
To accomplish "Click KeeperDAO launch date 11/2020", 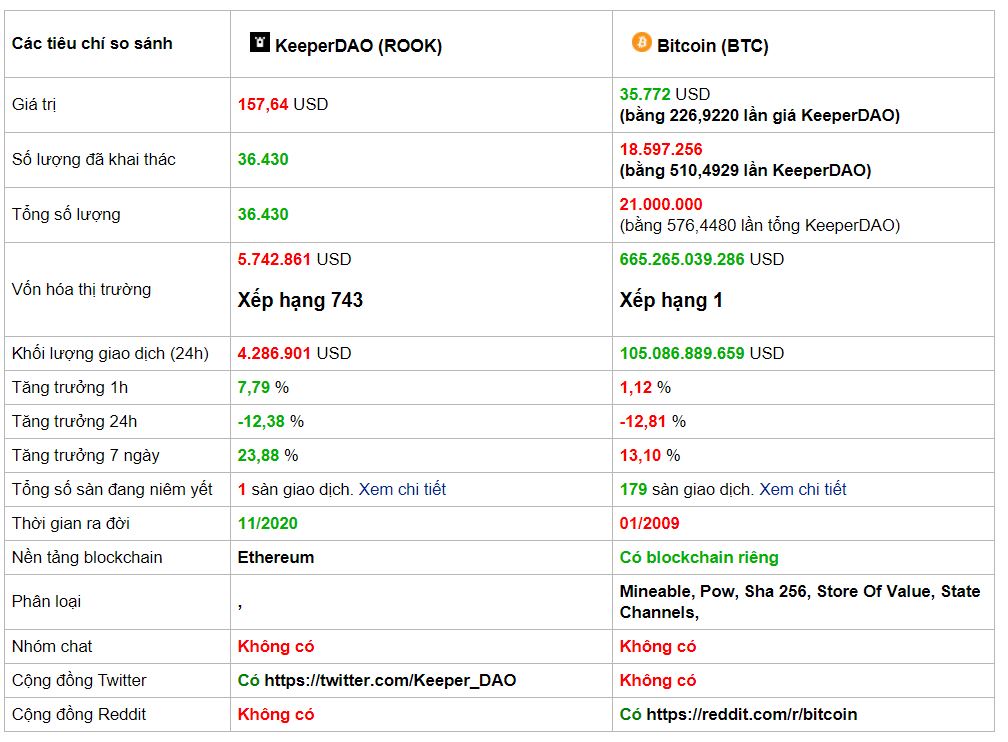I will point(267,523).
